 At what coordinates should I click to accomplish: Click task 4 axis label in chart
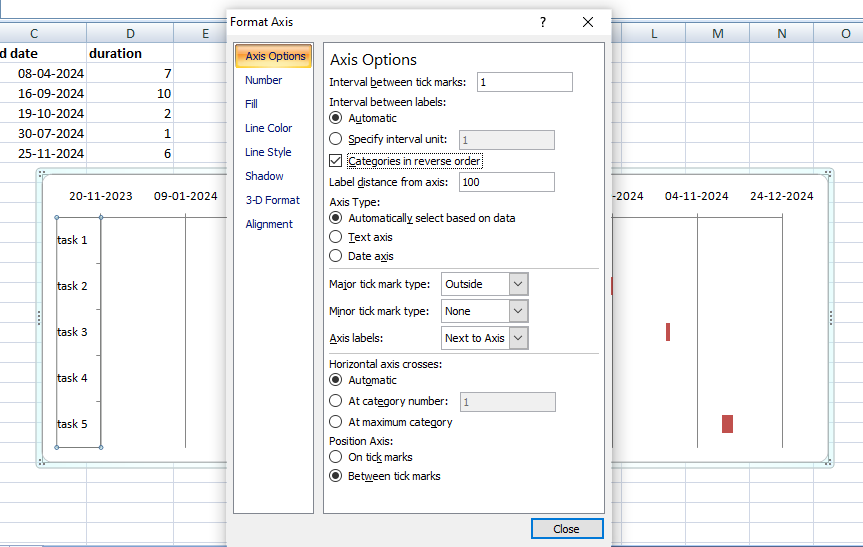pyautogui.click(x=72, y=378)
